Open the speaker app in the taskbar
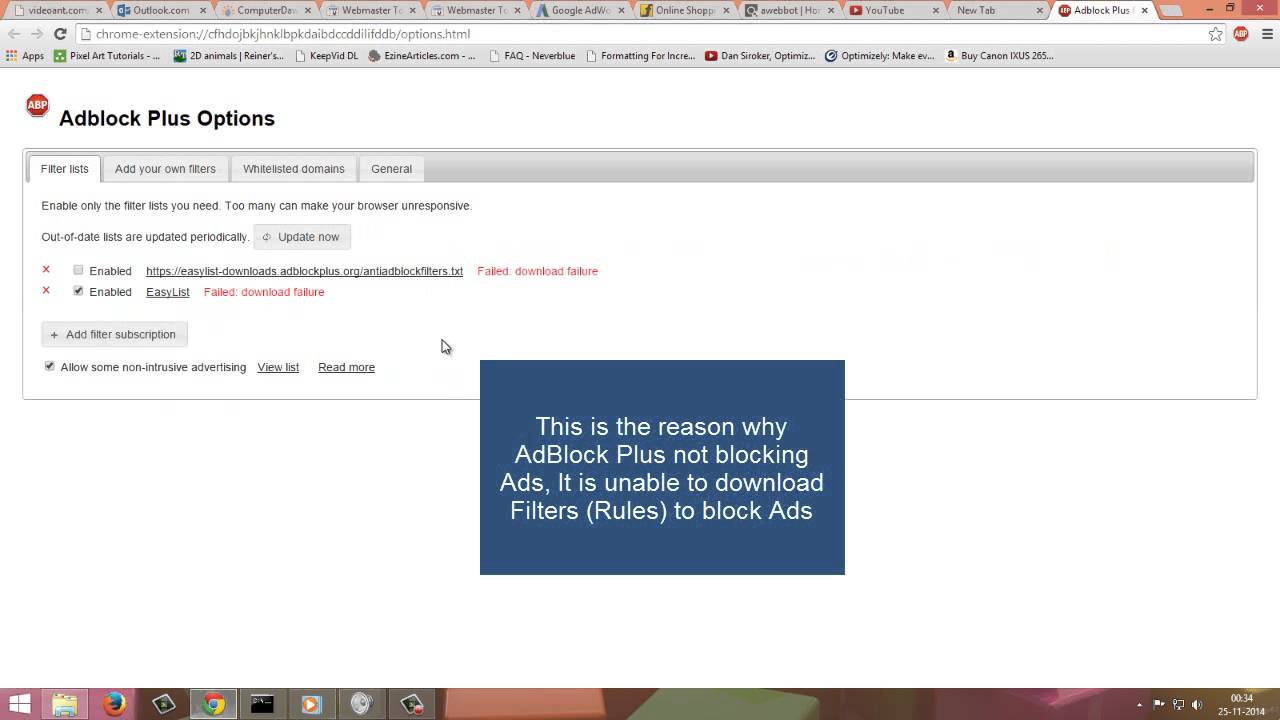This screenshot has width=1280, height=720. (361, 704)
